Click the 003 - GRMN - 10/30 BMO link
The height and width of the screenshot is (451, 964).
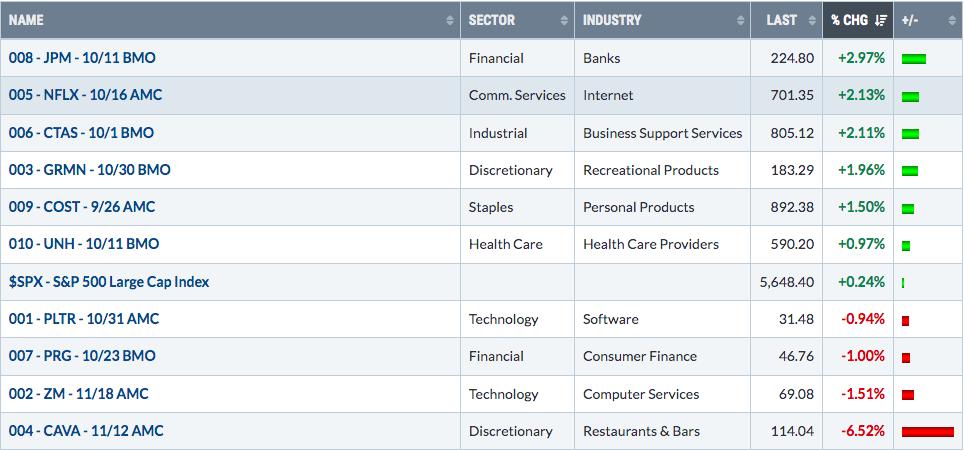click(89, 170)
